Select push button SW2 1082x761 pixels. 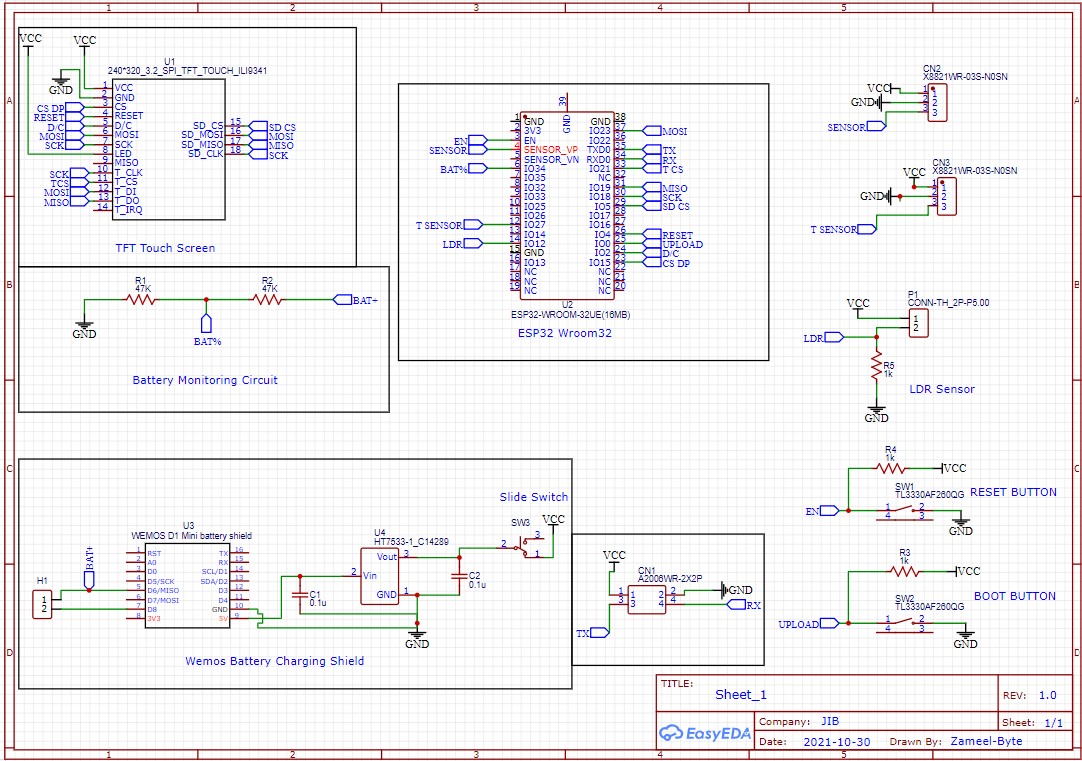(905, 624)
